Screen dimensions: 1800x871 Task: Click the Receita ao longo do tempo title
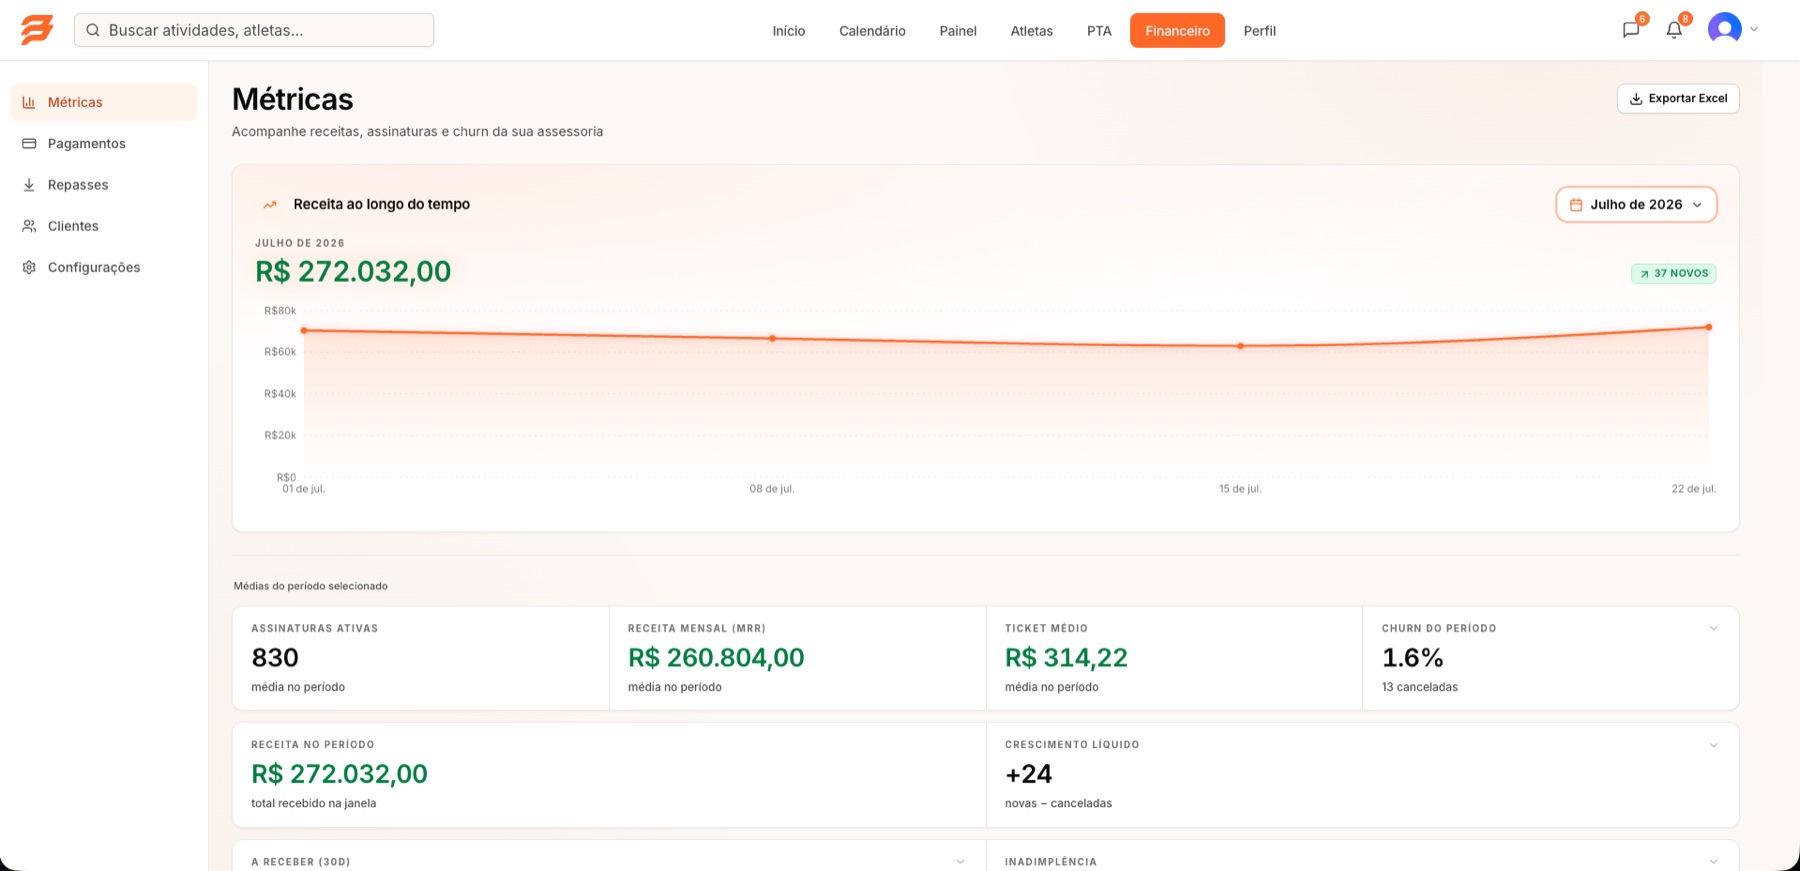[382, 204]
